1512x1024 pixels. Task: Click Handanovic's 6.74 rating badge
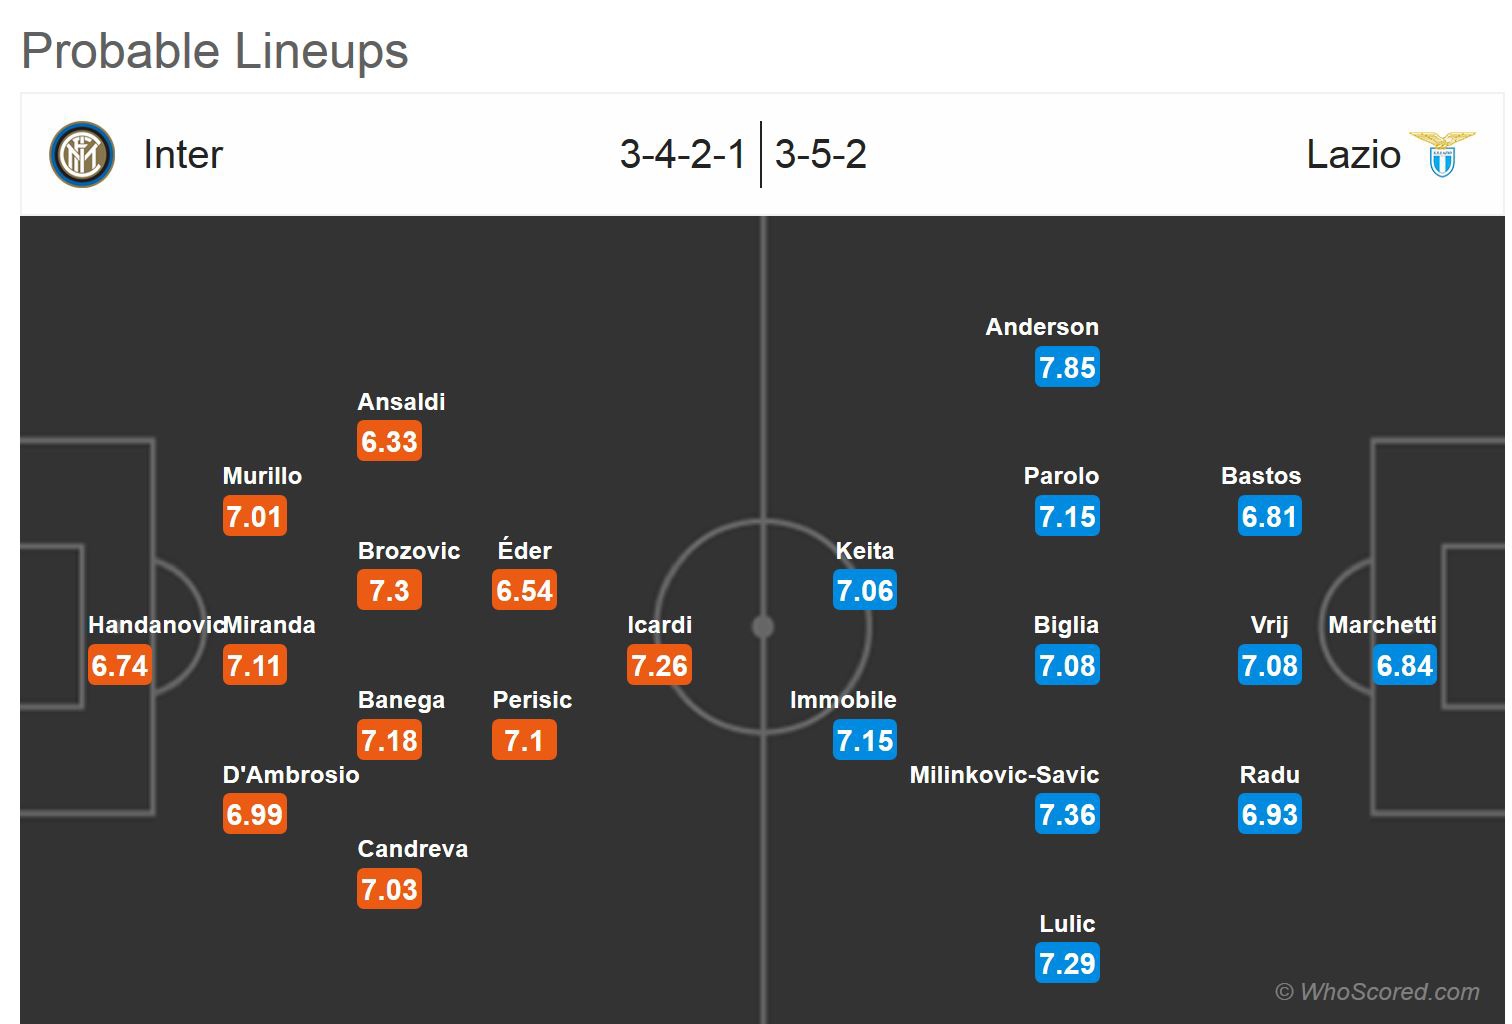(120, 666)
